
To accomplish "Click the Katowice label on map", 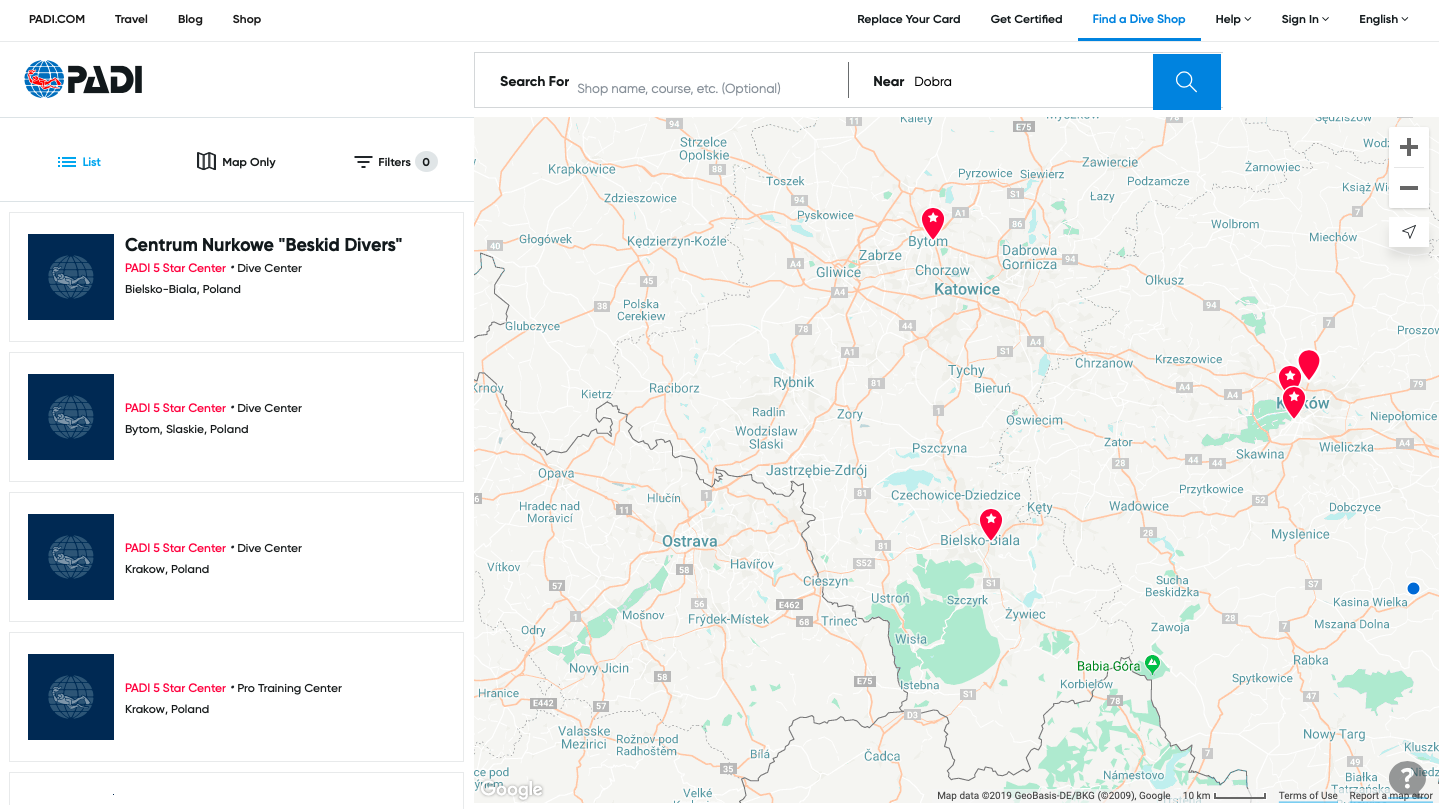I will point(967,289).
